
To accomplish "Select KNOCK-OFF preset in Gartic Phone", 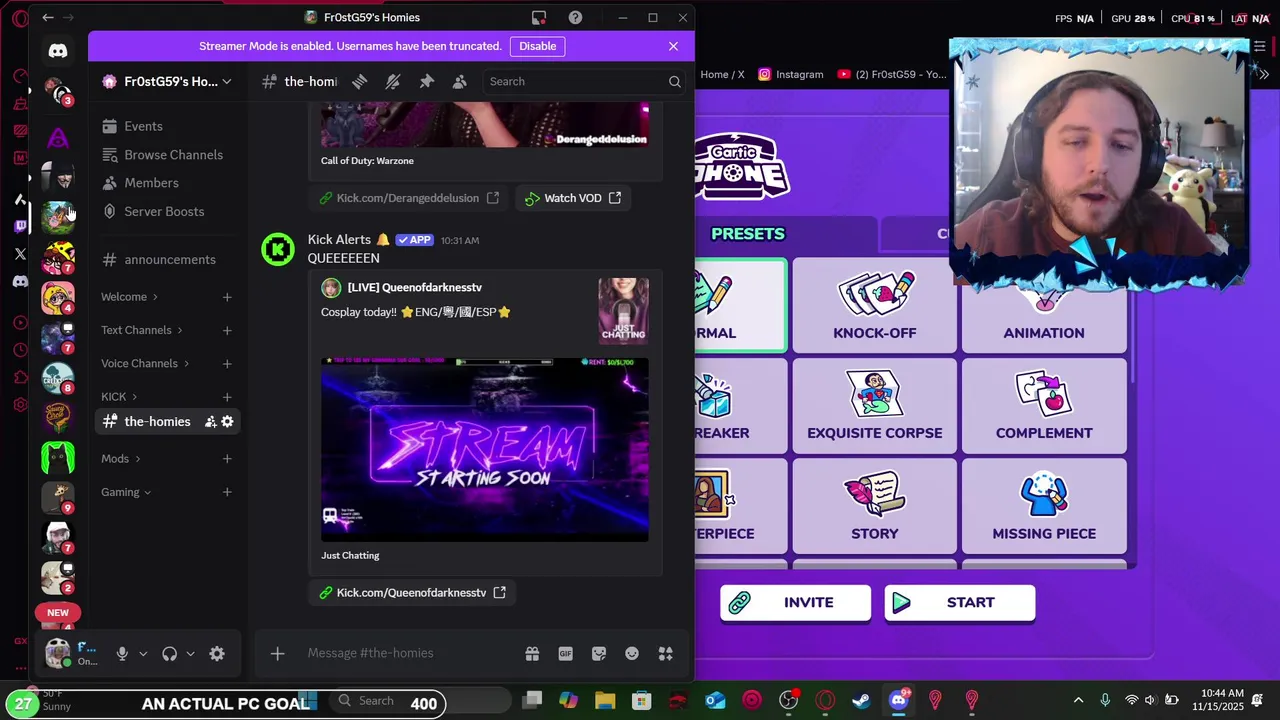I will [x=875, y=305].
